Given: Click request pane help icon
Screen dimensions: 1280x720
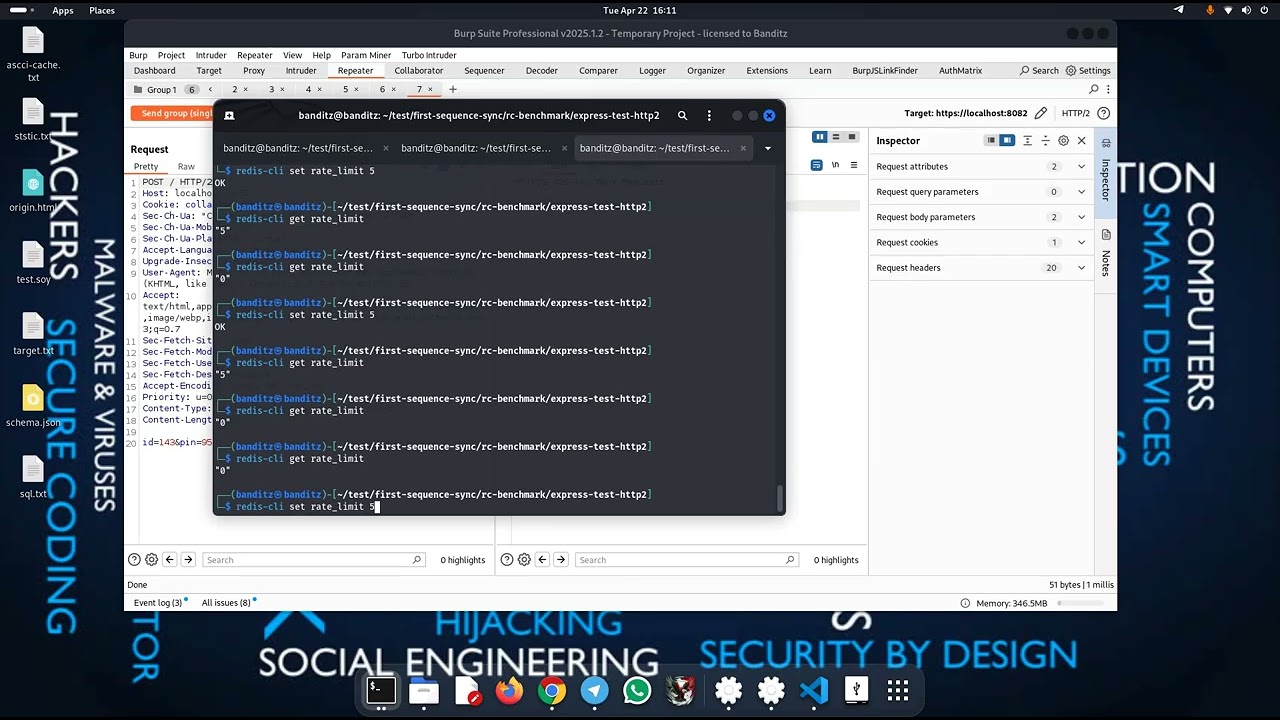Looking at the screenshot, I should click(134, 560).
